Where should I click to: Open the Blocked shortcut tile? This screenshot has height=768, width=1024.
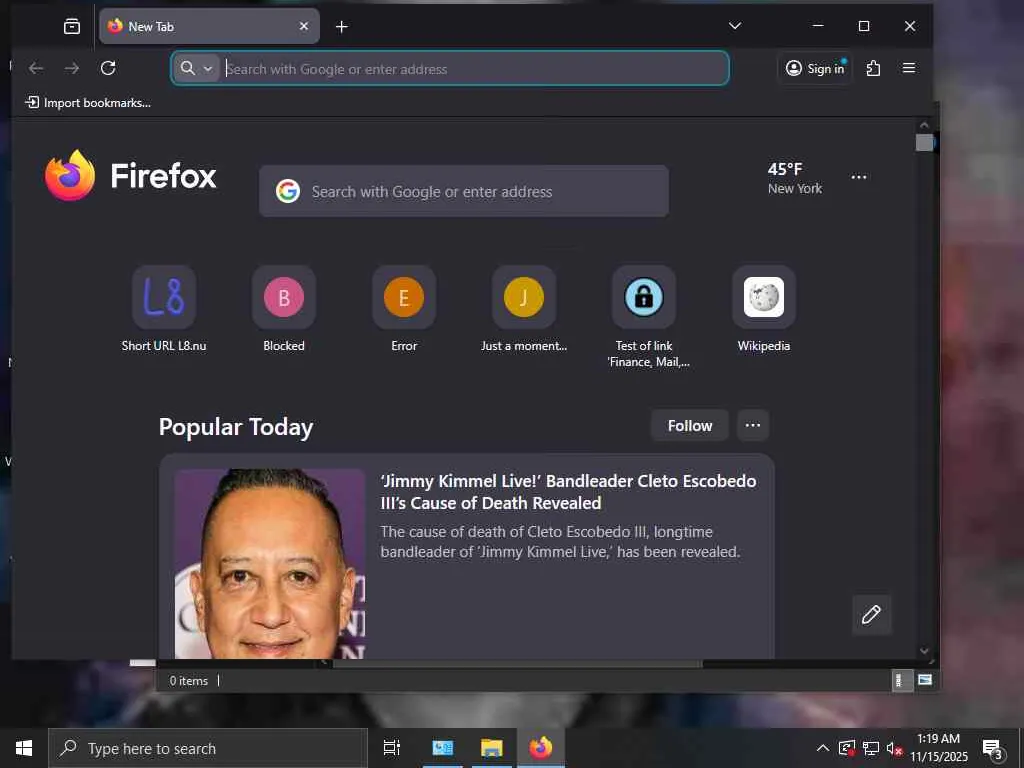coord(284,310)
